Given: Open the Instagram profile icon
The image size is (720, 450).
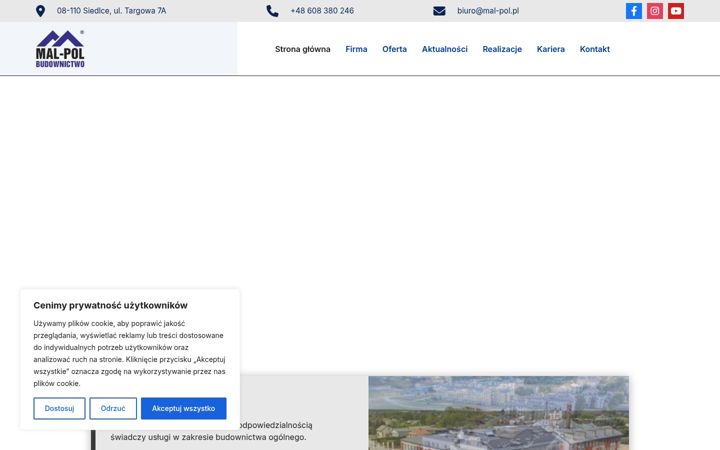Looking at the screenshot, I should 655,11.
